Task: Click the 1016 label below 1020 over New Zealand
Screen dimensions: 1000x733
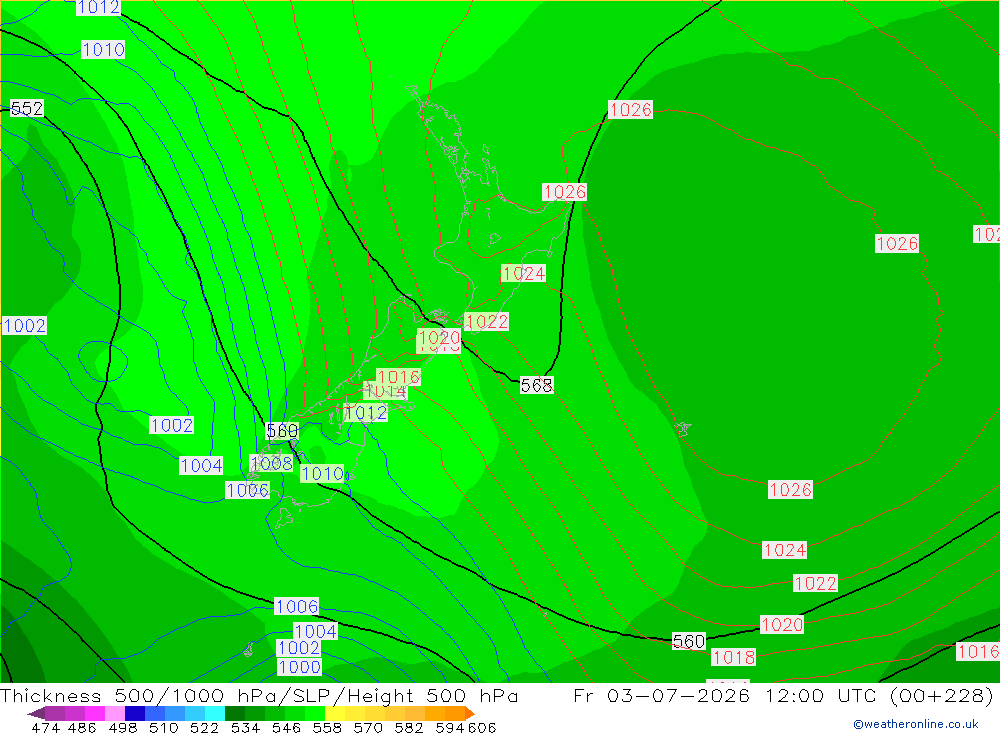Action: click(399, 377)
